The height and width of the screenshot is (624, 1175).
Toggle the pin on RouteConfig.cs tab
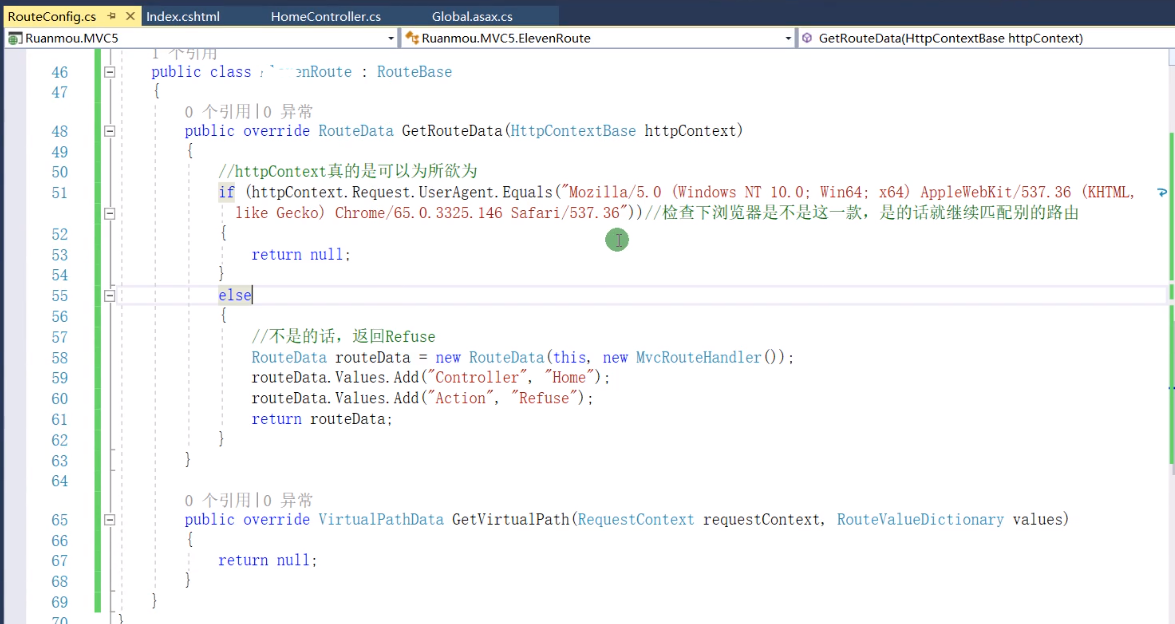(x=112, y=16)
